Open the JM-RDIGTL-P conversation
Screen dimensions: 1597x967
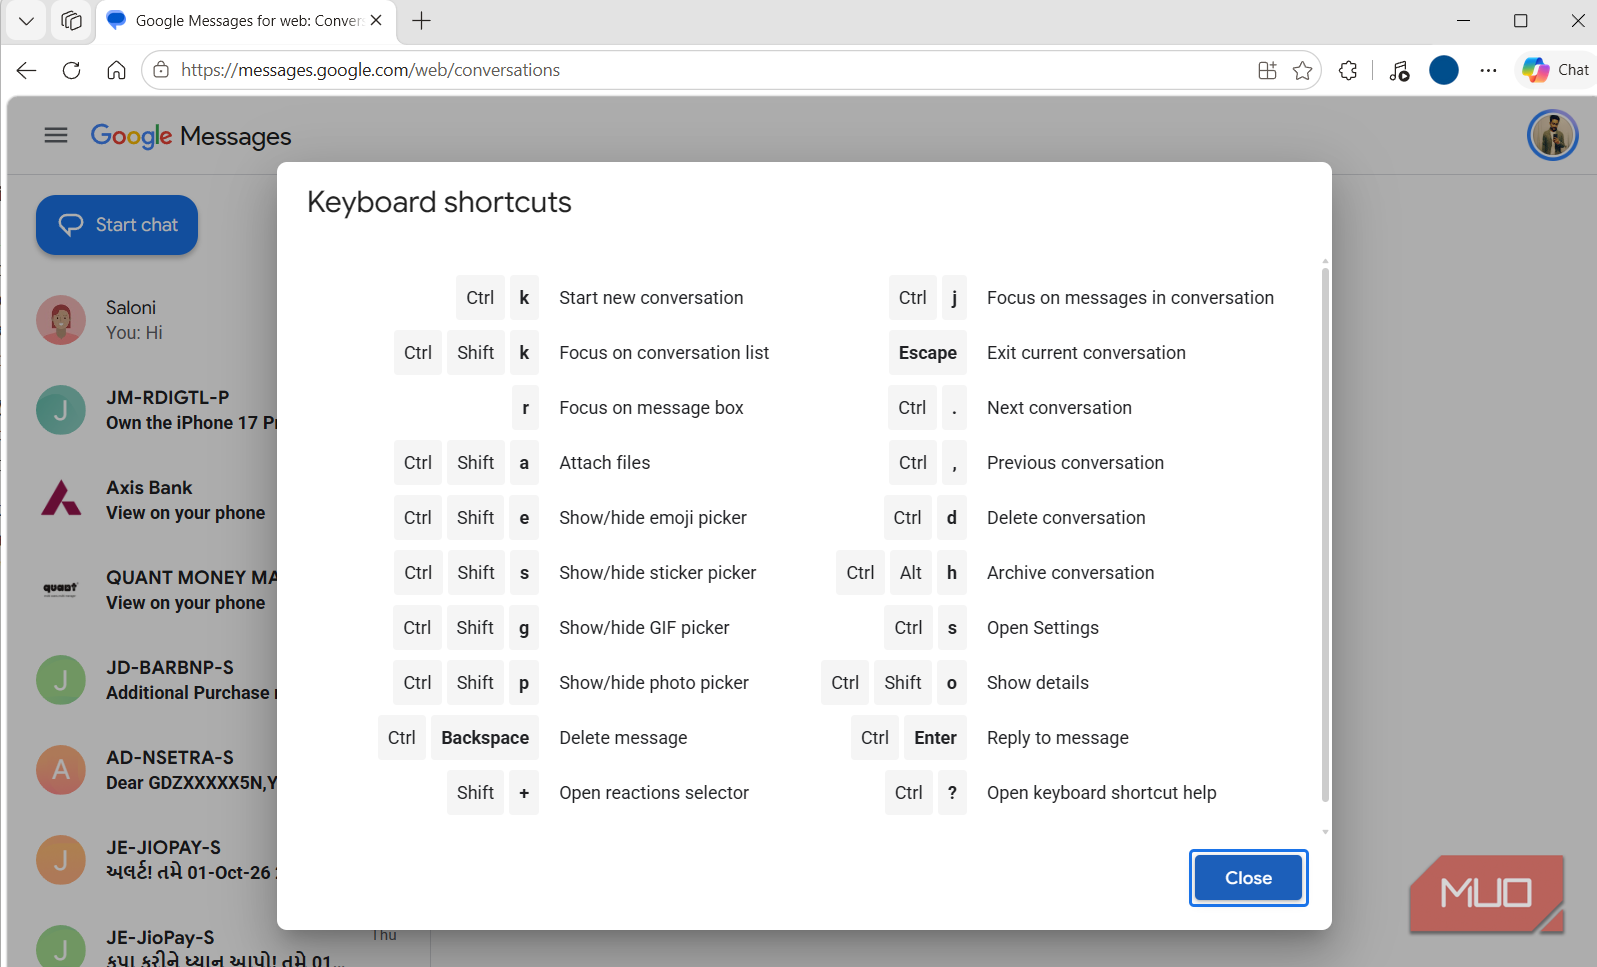click(156, 410)
